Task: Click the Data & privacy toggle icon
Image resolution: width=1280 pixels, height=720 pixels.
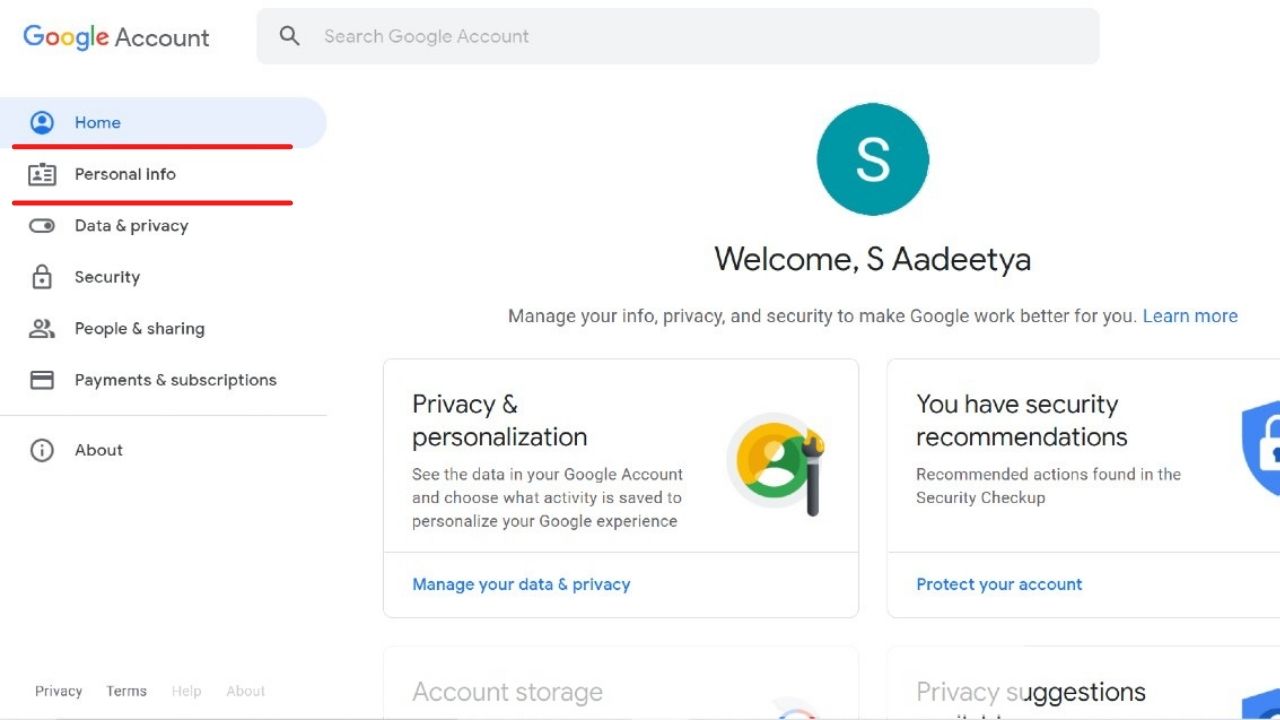Action: point(42,226)
